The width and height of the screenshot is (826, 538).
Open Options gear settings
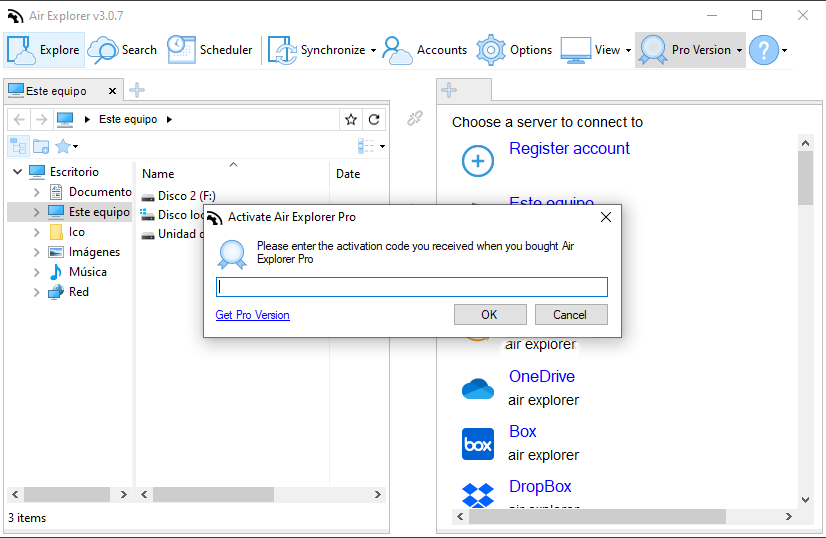[x=514, y=50]
